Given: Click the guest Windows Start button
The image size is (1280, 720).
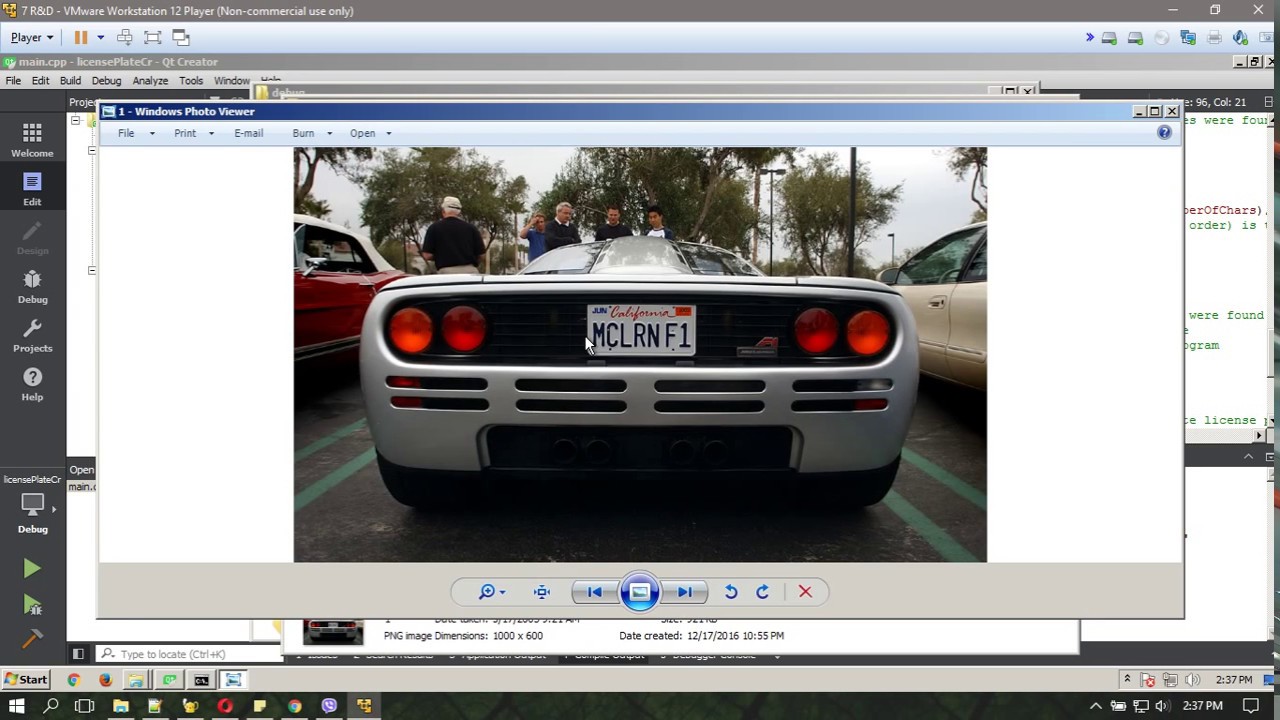Looking at the screenshot, I should point(26,680).
